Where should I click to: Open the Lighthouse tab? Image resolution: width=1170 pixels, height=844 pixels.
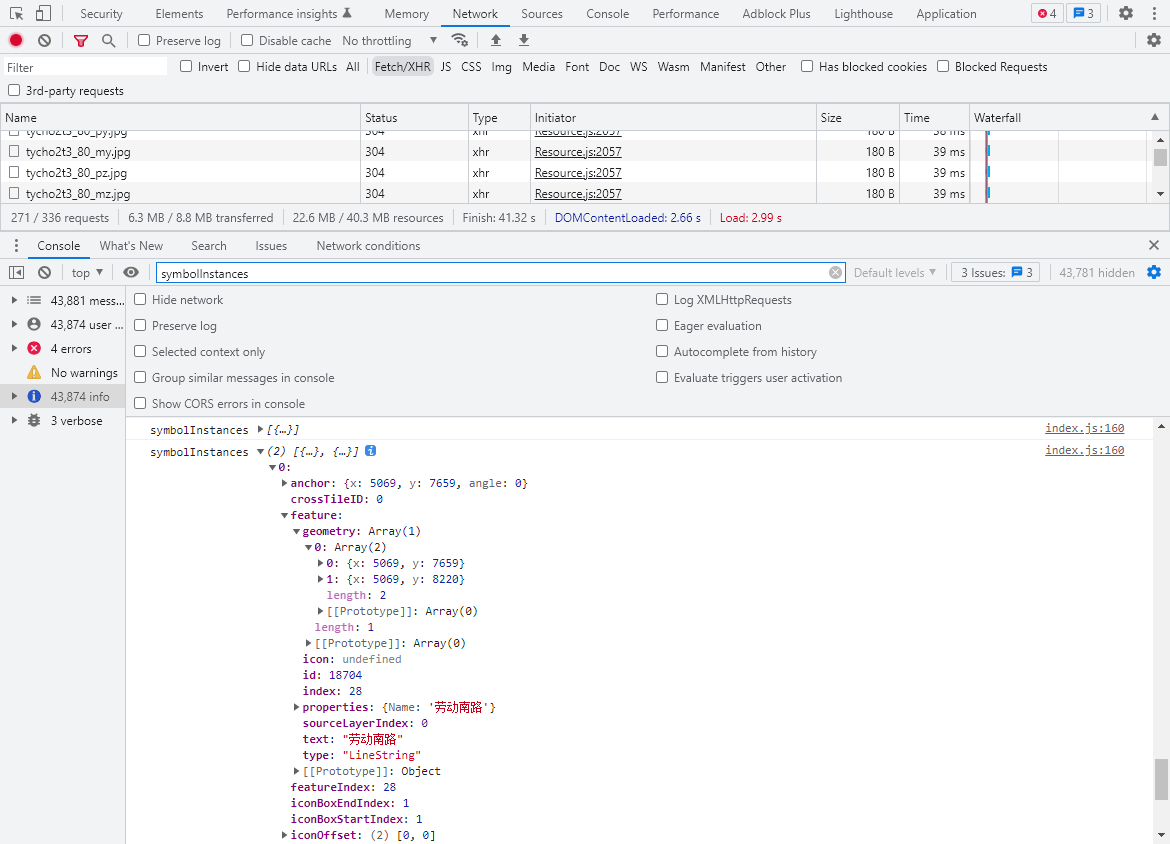tap(863, 13)
